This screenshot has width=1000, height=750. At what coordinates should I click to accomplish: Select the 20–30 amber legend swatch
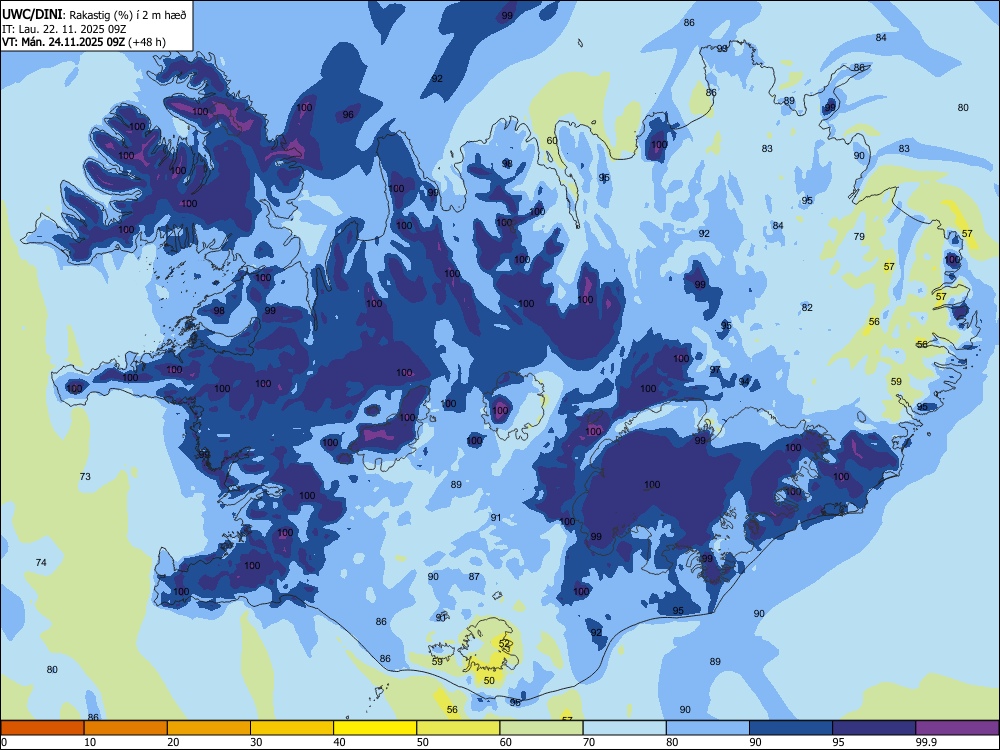coord(209,728)
